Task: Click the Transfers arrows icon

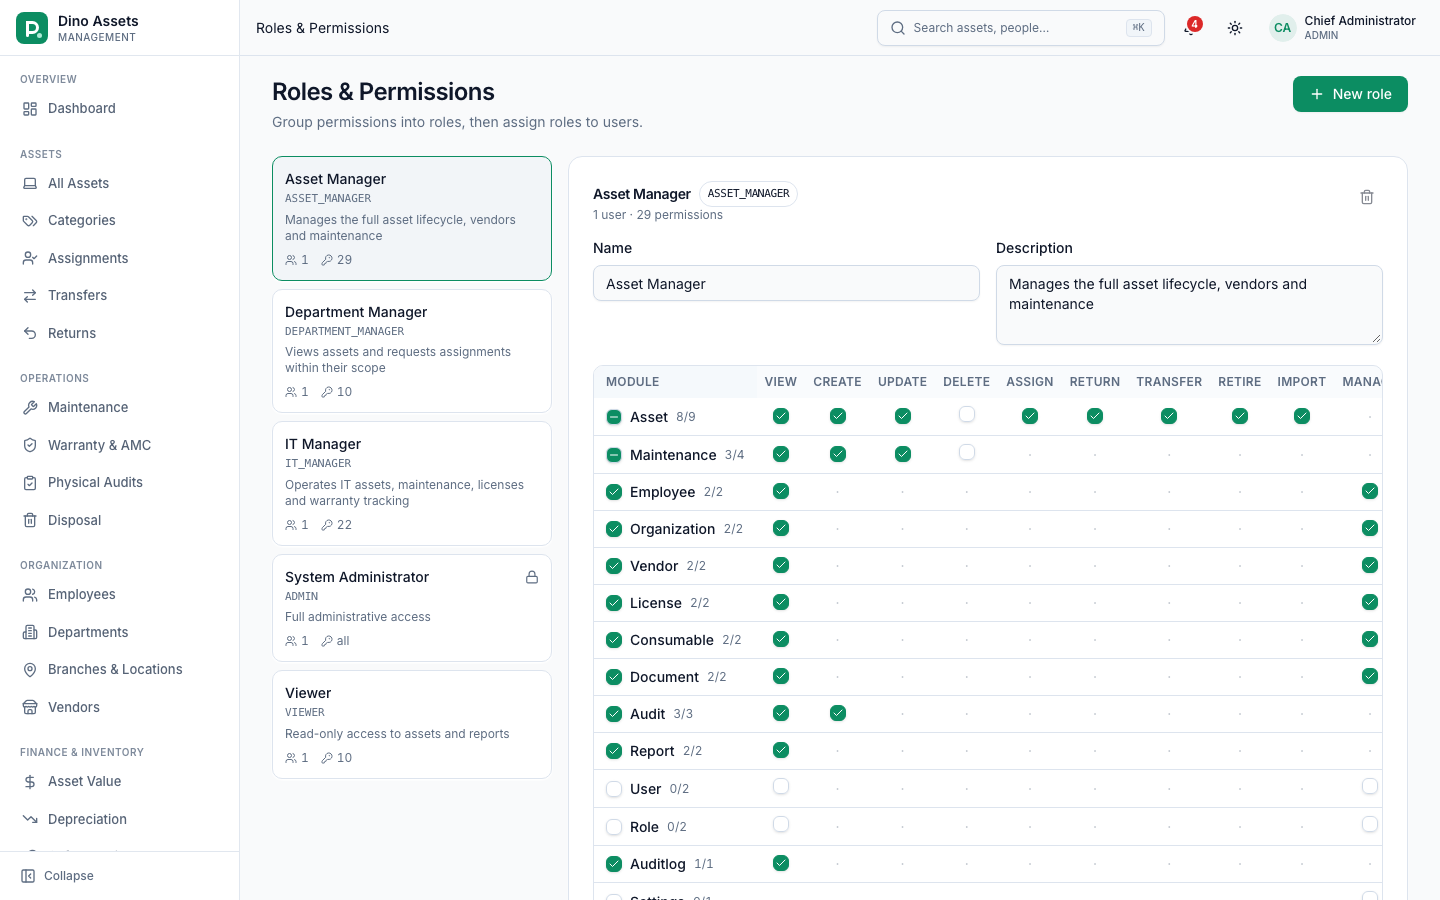Action: point(30,296)
